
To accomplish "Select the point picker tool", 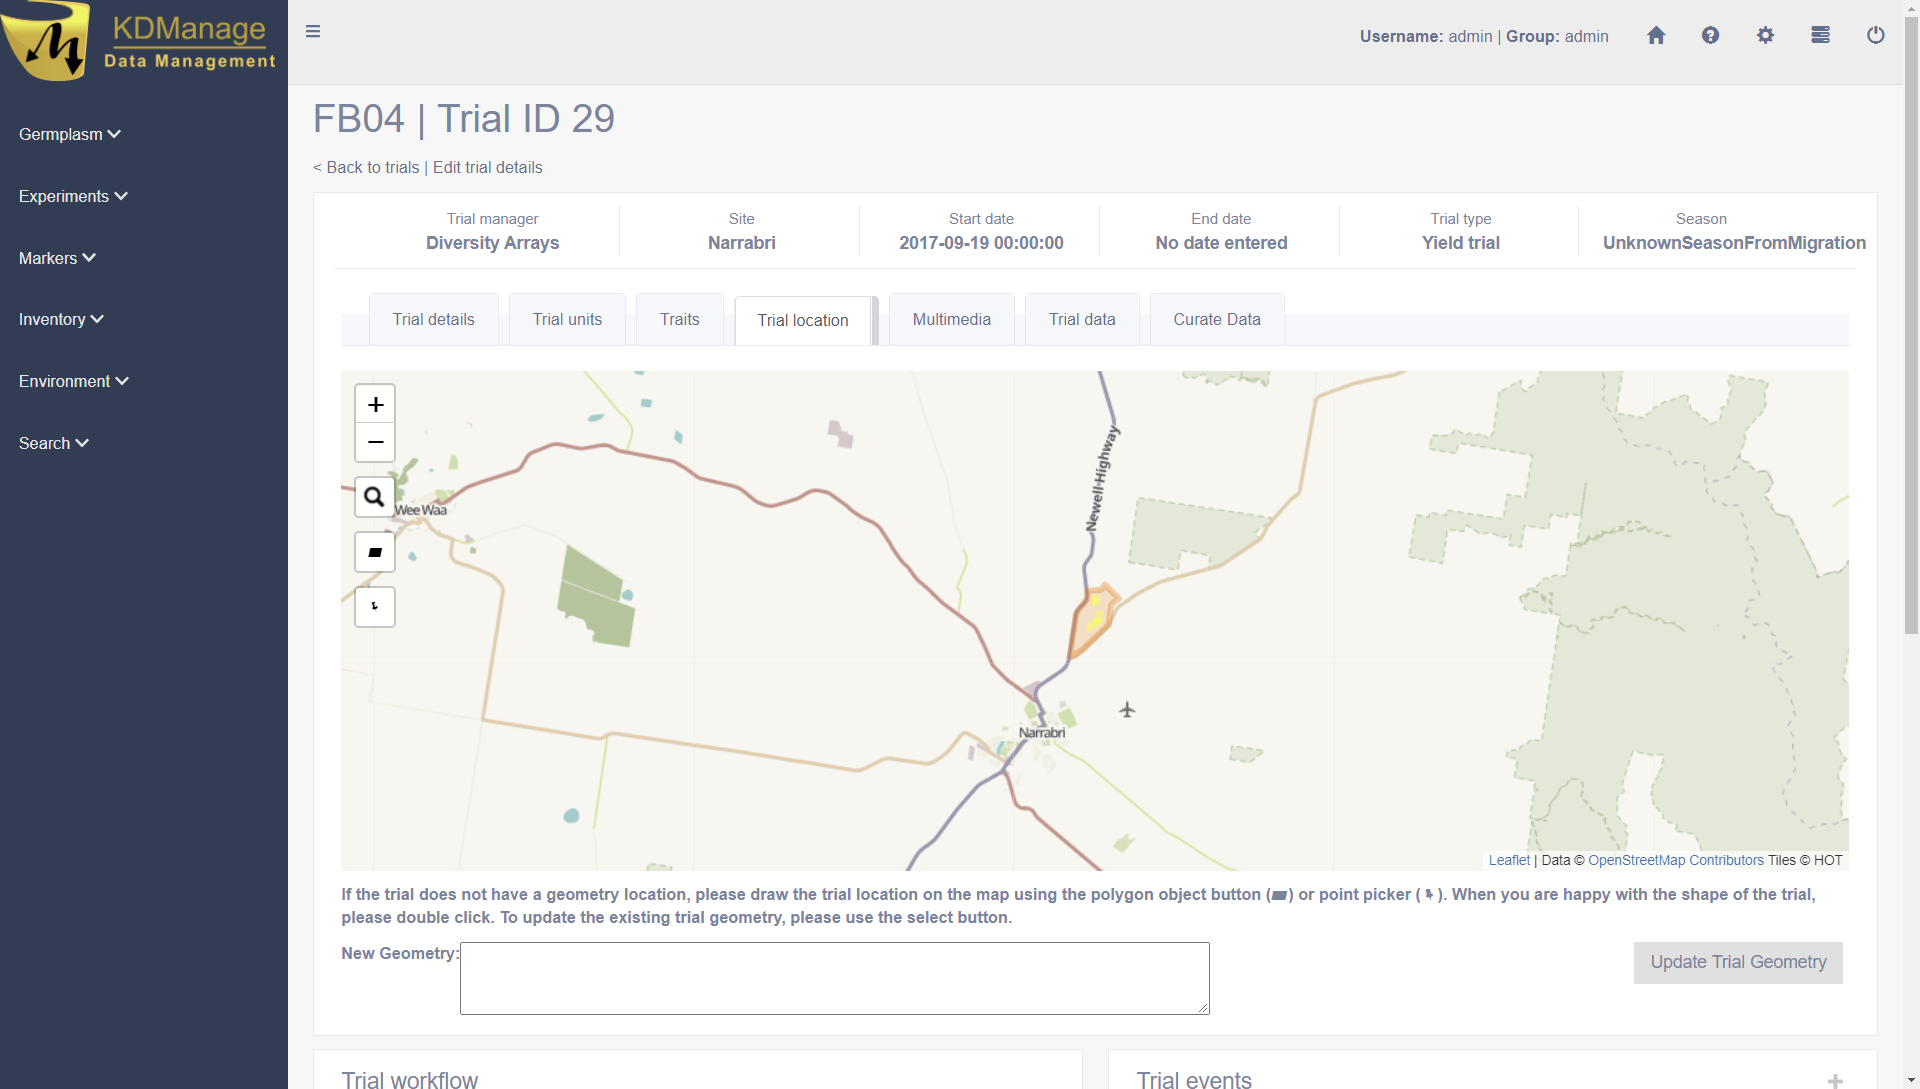I will click(375, 607).
